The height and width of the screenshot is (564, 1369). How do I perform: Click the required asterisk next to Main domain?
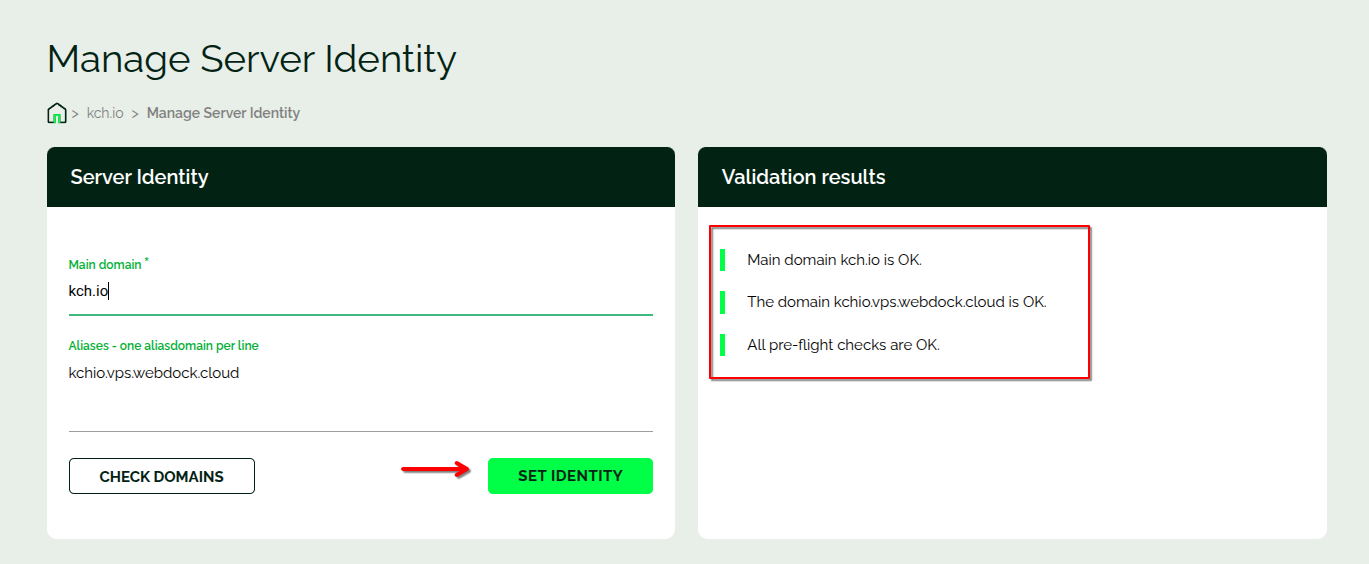point(147,260)
